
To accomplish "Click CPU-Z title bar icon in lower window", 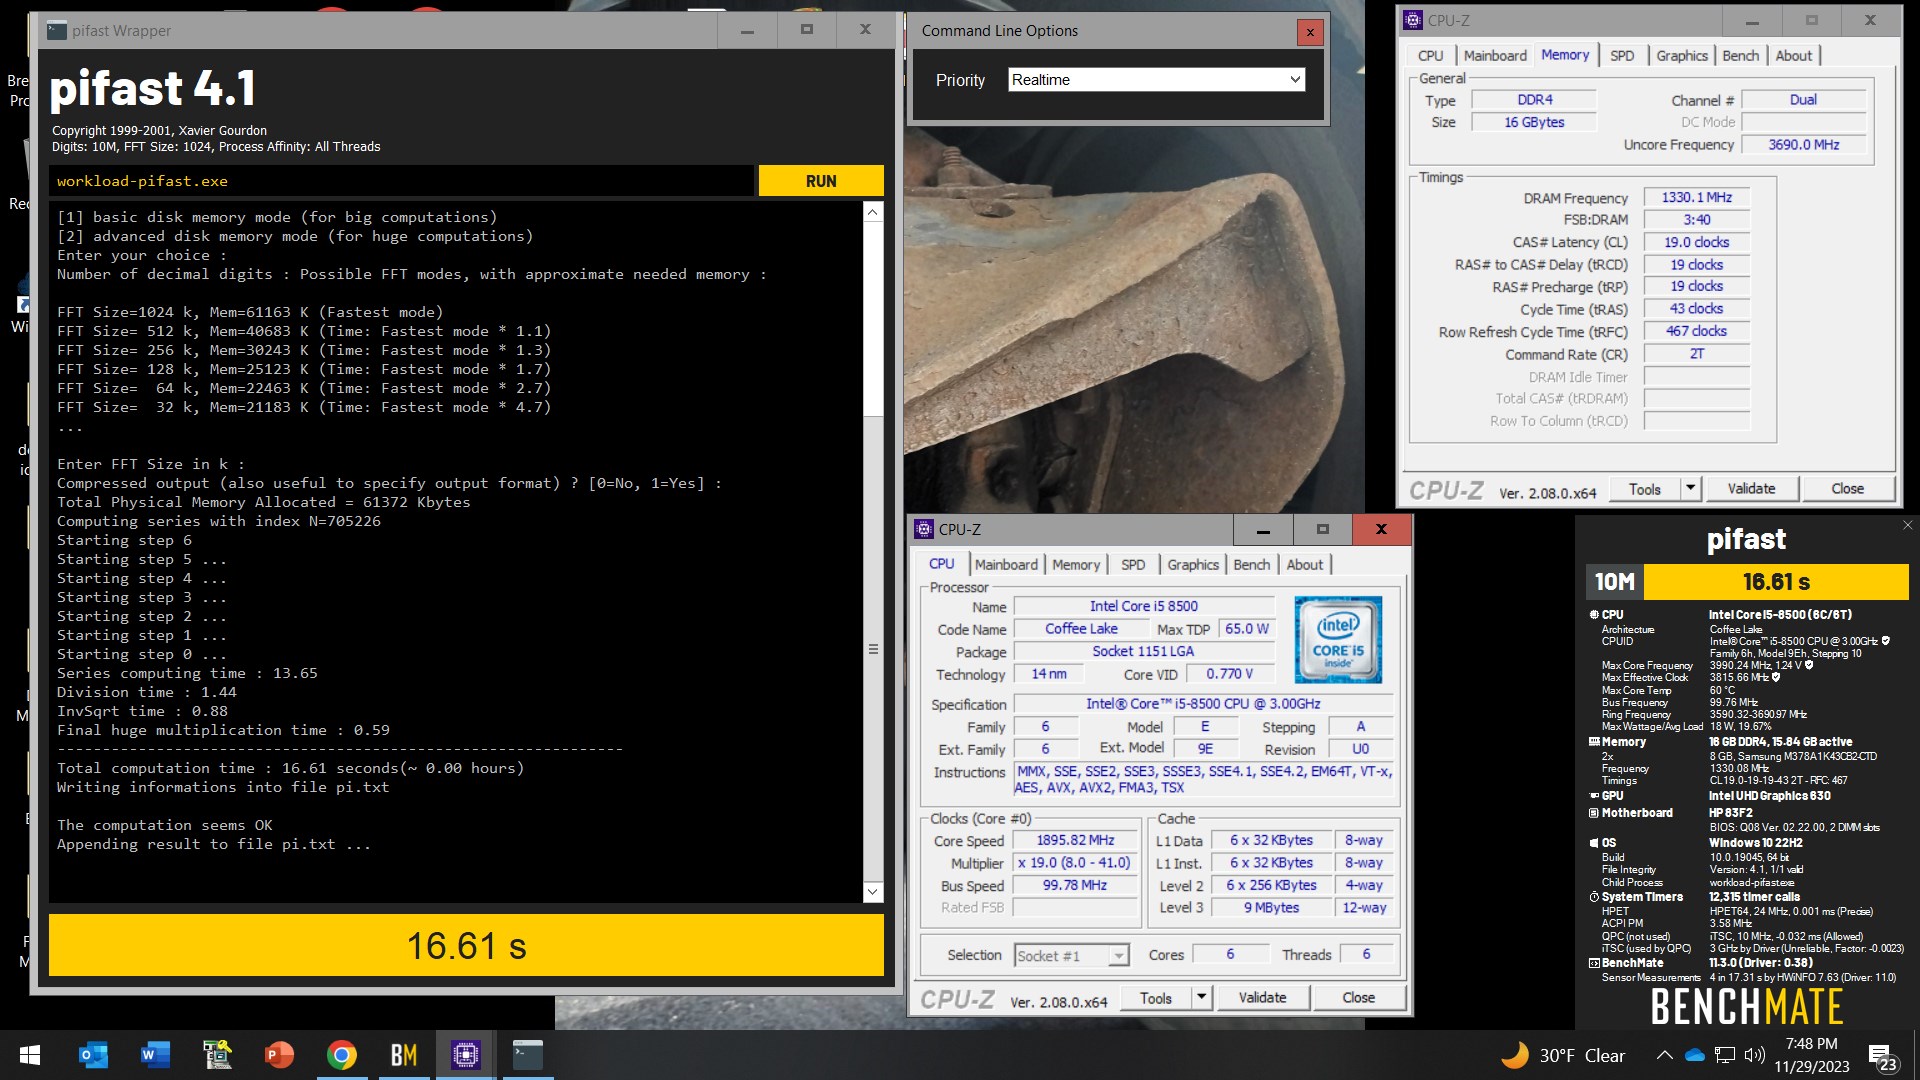I will pos(924,530).
